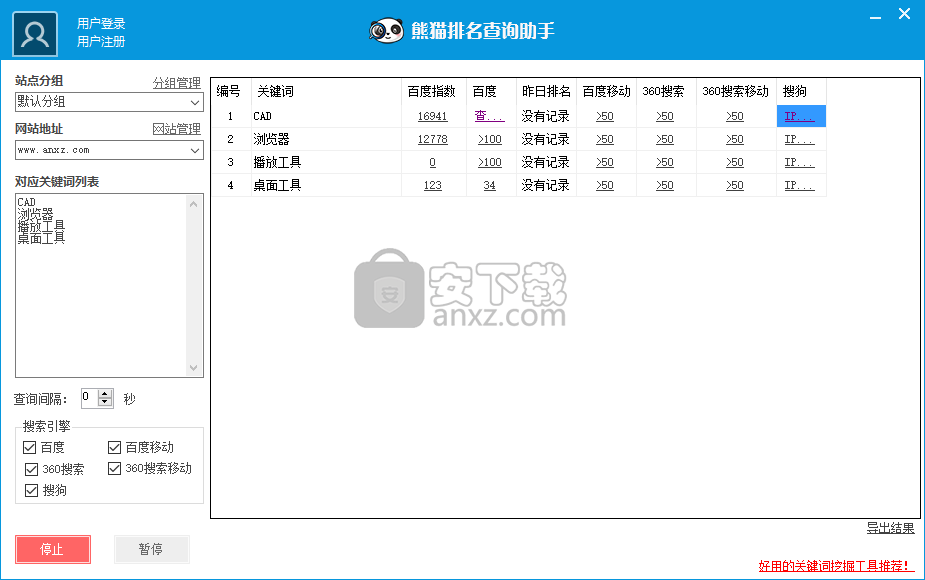Viewport: 925px width, 580px height.
Task: Click the 查... Baidu rank link for CAD
Action: pyautogui.click(x=490, y=116)
